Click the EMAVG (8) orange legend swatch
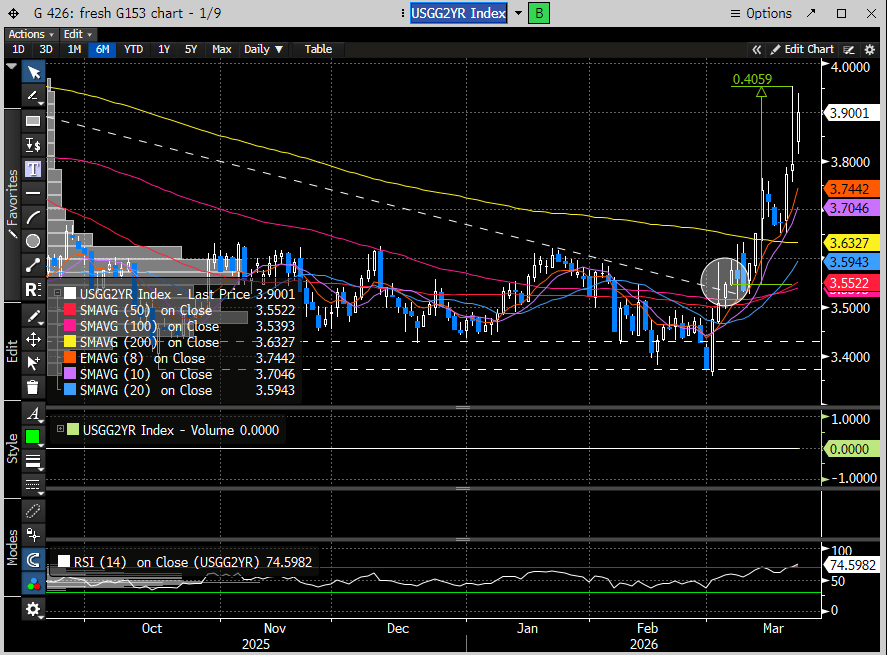This screenshot has width=887, height=655. (x=70, y=357)
